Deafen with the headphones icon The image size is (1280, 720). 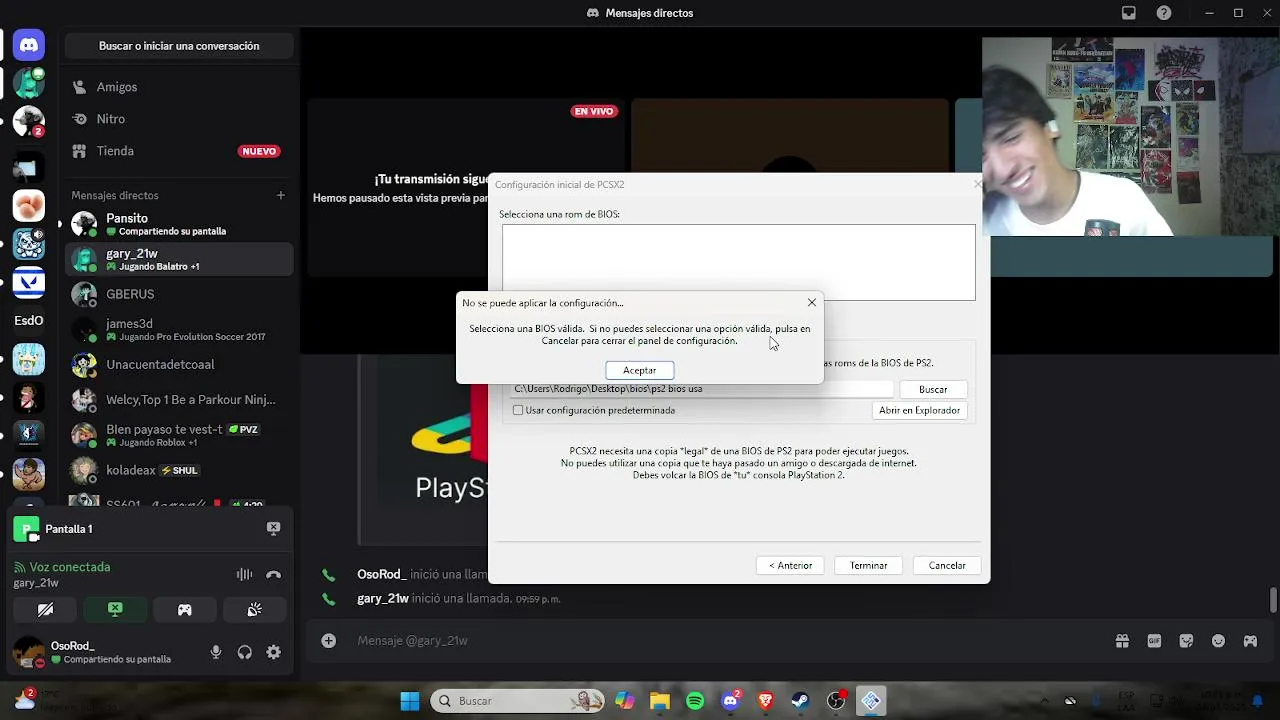(244, 652)
